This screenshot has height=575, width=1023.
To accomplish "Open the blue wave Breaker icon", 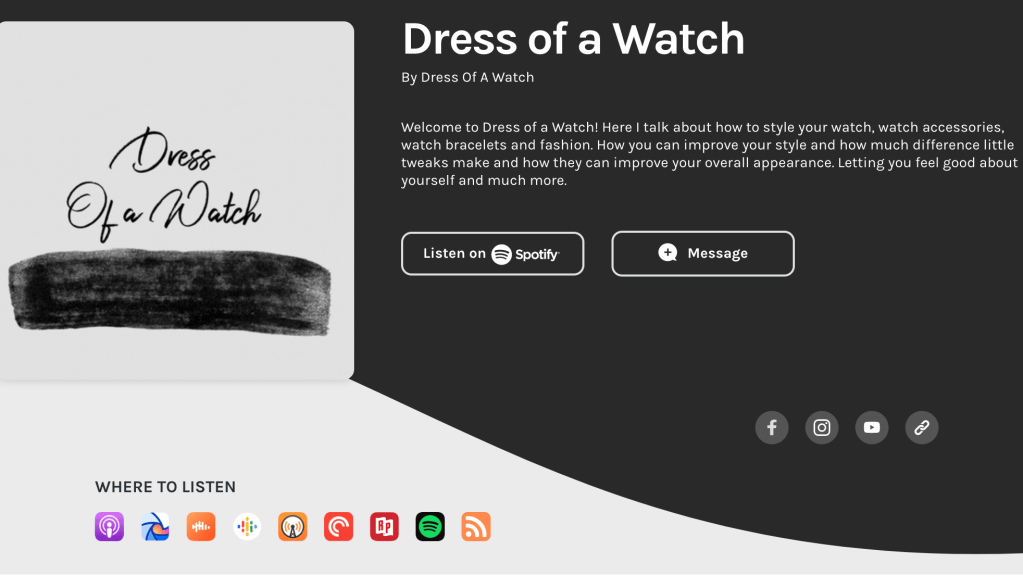I will tap(155, 527).
